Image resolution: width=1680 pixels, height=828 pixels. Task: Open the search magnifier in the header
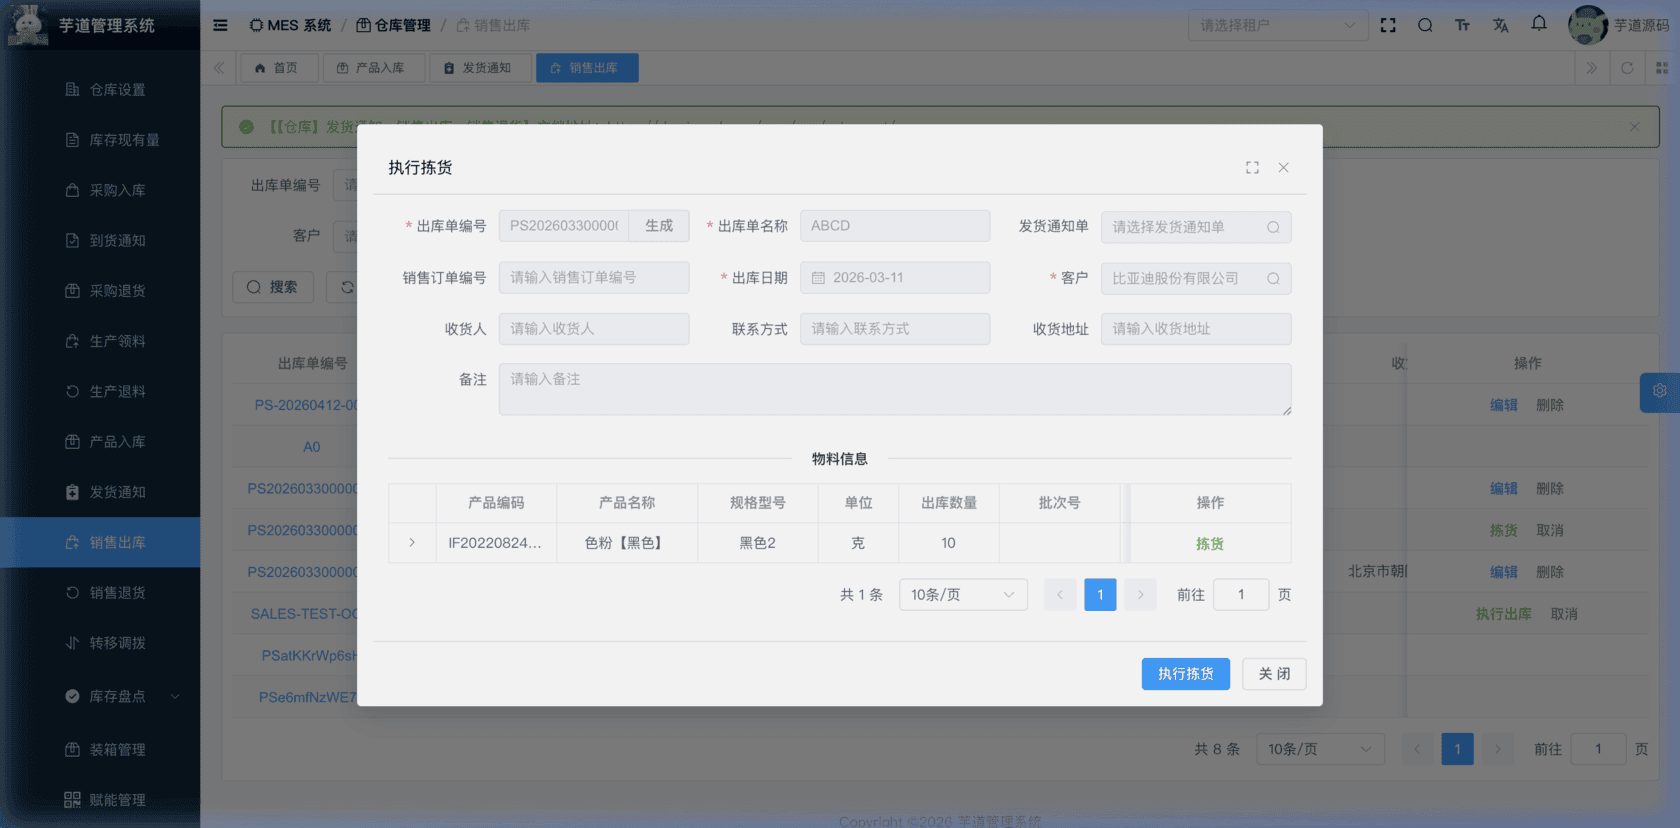[x=1425, y=25]
